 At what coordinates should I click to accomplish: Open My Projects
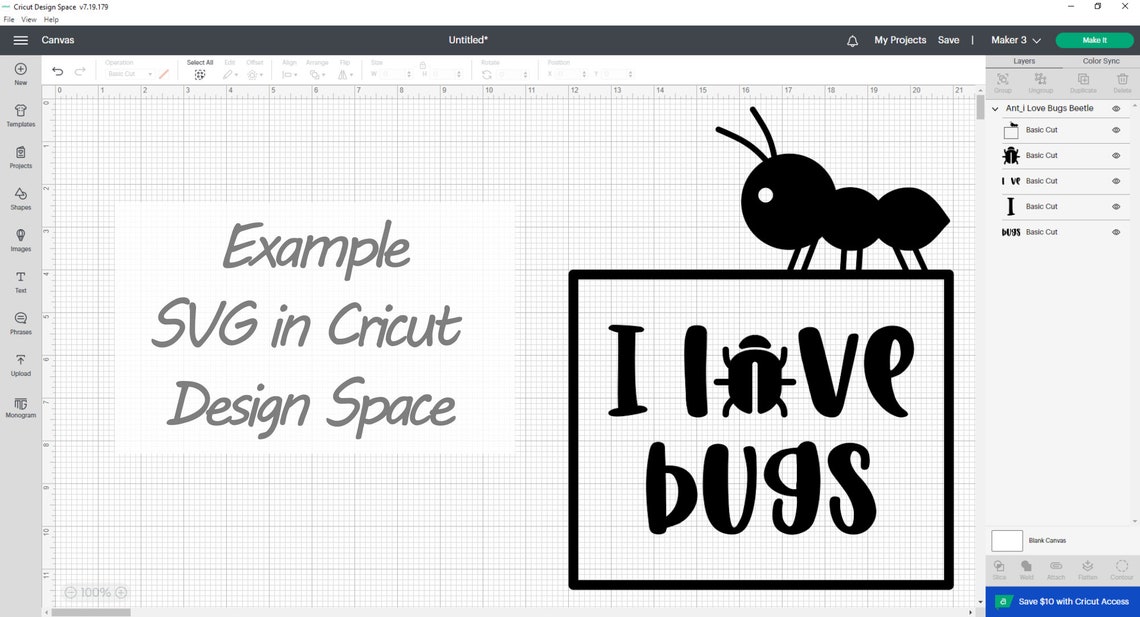(899, 40)
